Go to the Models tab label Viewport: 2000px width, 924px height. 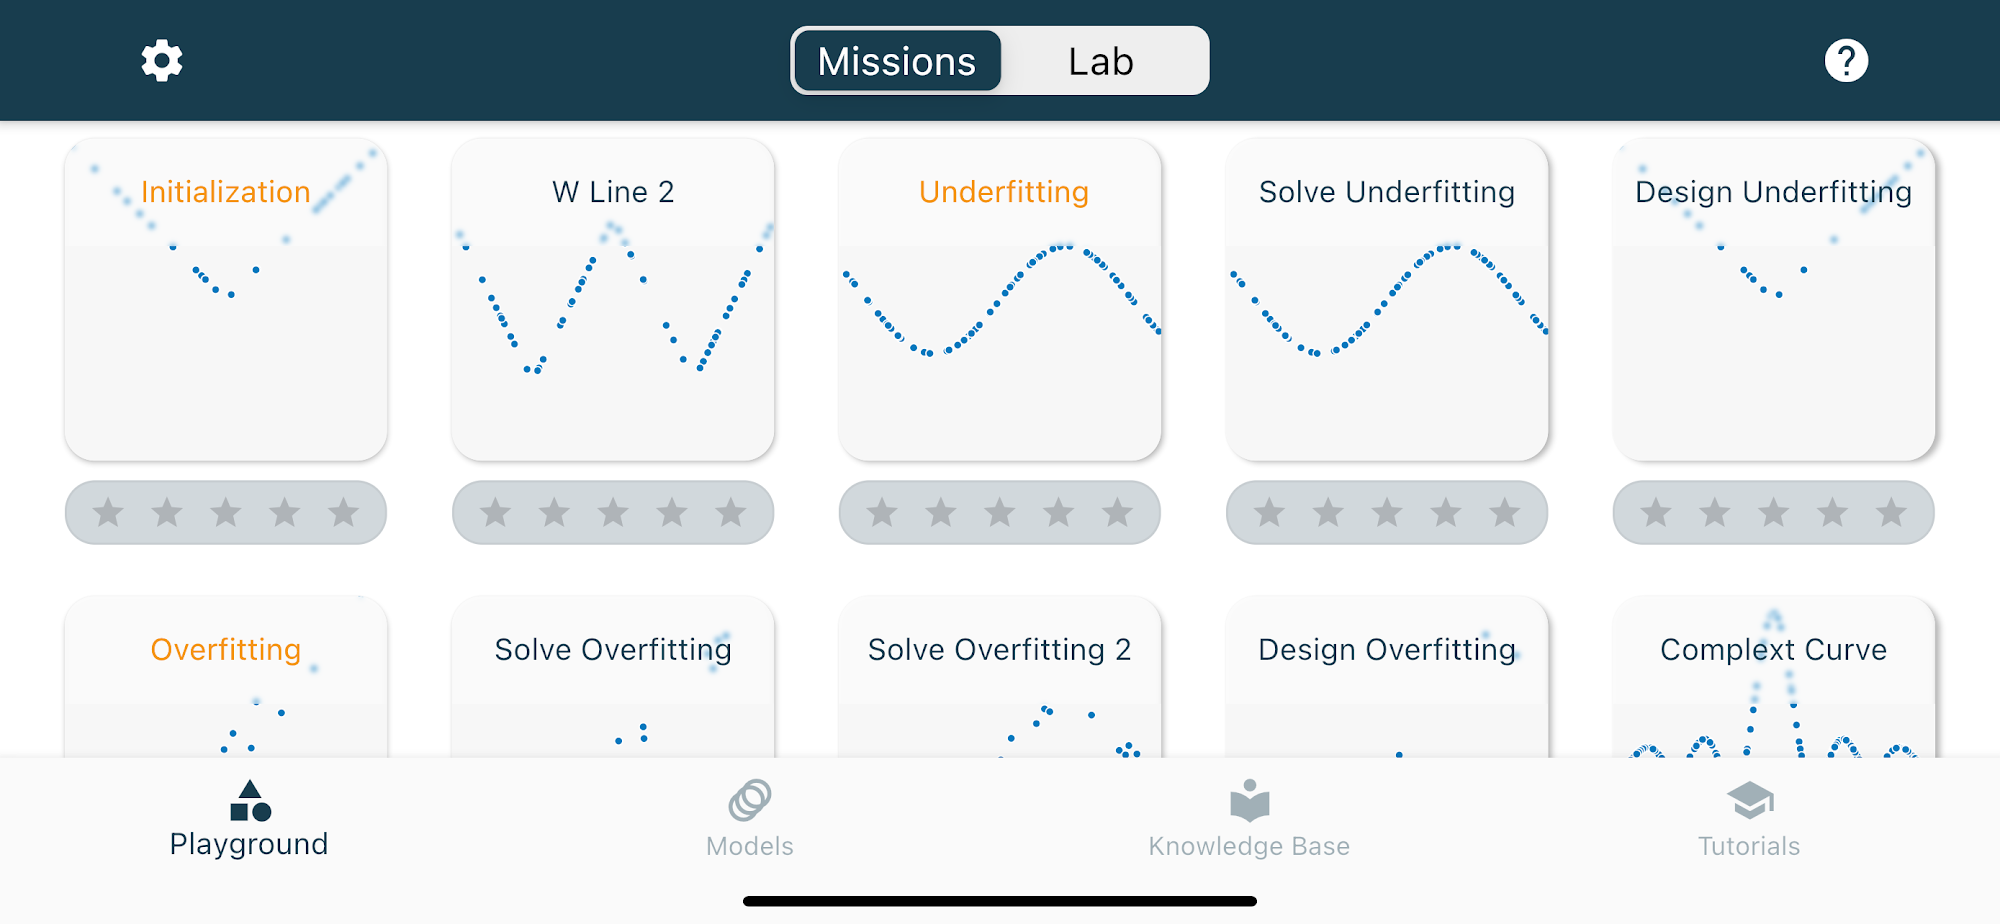[750, 846]
